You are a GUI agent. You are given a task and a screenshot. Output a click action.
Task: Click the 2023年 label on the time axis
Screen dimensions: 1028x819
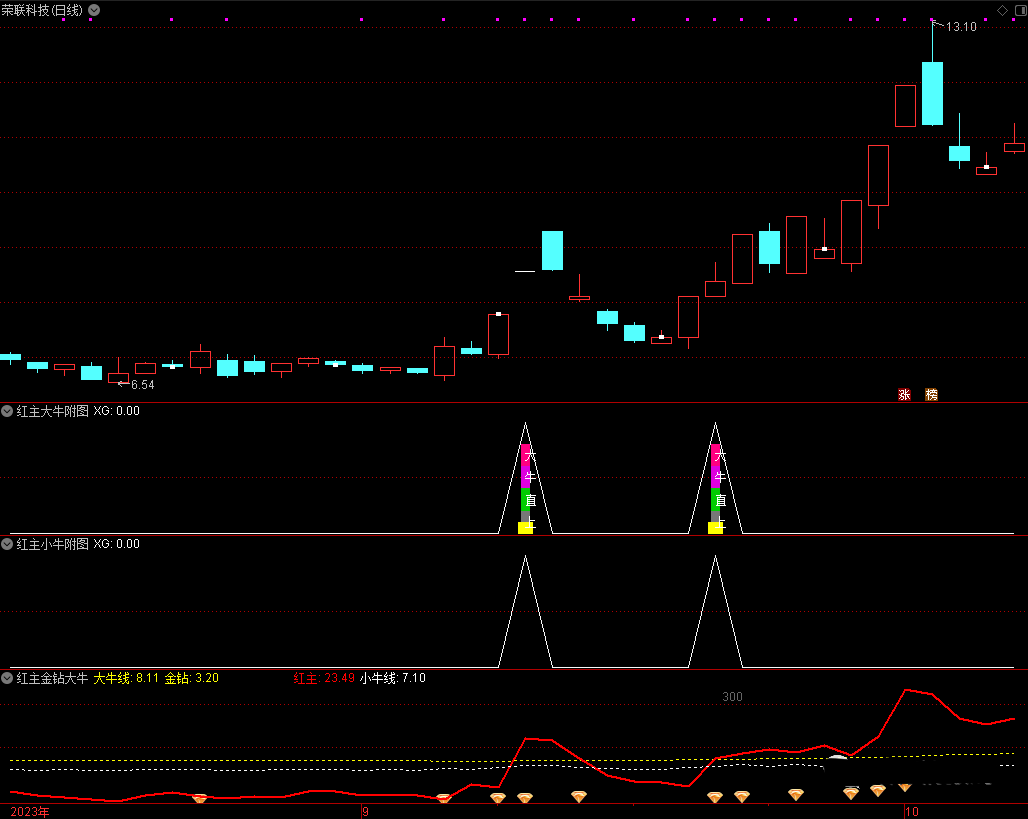tap(29, 811)
